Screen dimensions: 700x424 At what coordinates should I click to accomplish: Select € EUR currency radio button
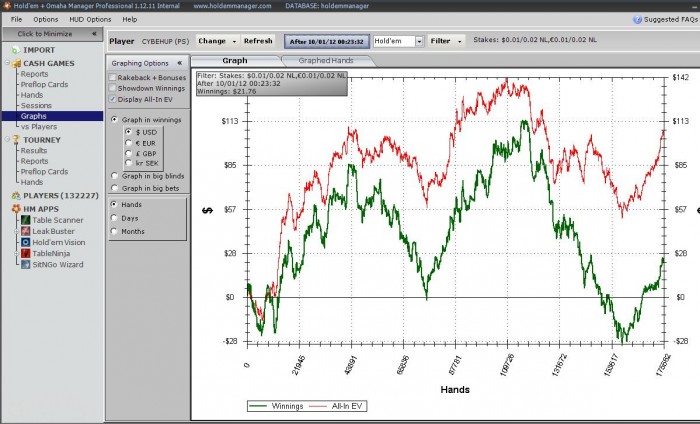click(x=129, y=143)
